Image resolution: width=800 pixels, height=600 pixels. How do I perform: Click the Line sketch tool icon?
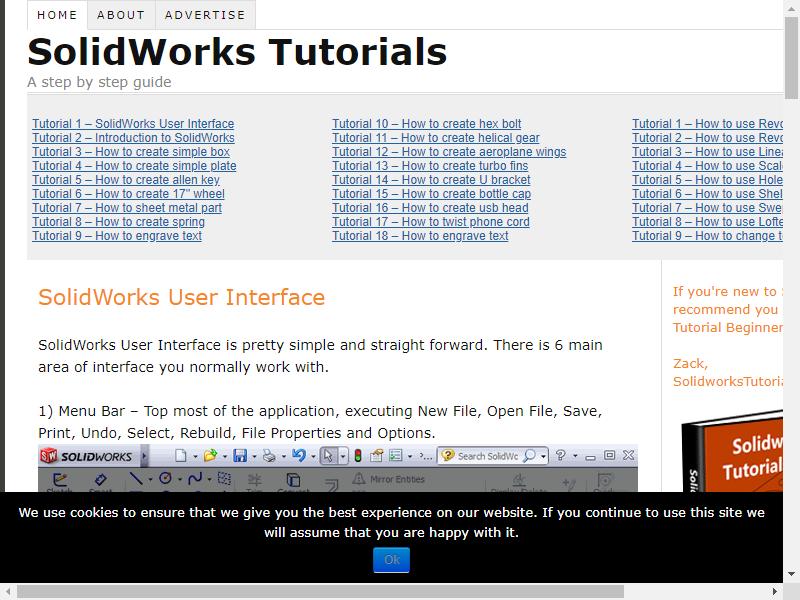coord(136,479)
